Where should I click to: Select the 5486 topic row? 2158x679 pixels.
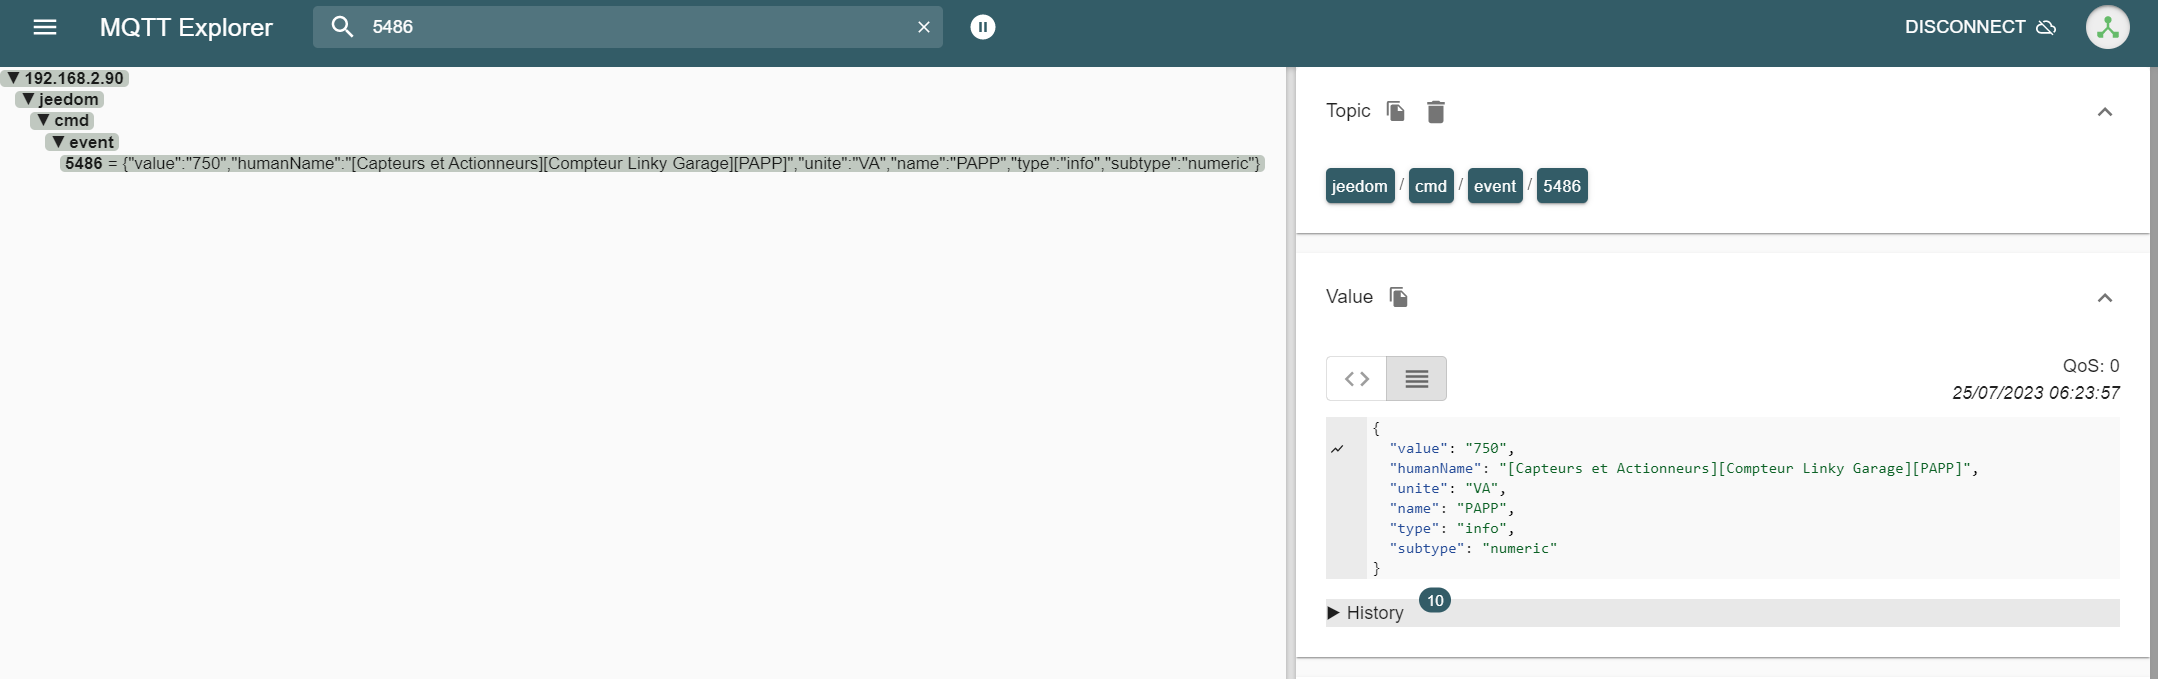click(x=662, y=163)
